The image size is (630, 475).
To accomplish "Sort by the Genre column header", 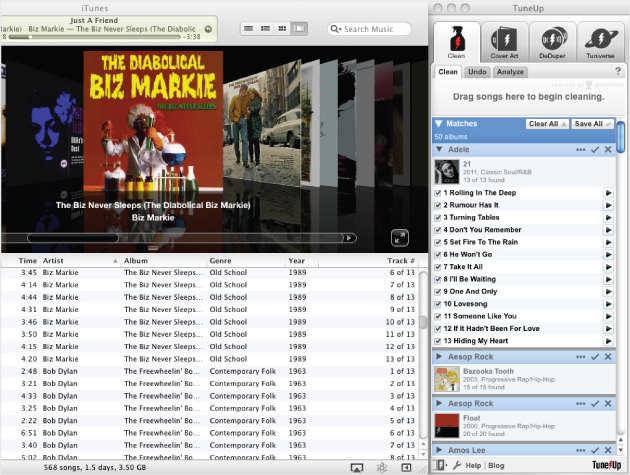I will pos(246,260).
